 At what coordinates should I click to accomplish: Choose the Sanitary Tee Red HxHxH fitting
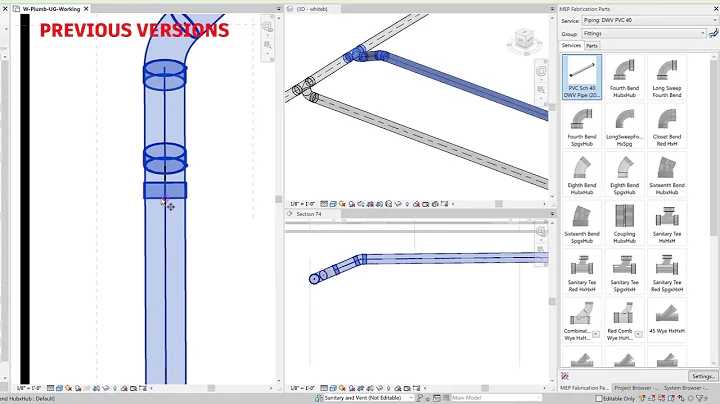point(582,271)
